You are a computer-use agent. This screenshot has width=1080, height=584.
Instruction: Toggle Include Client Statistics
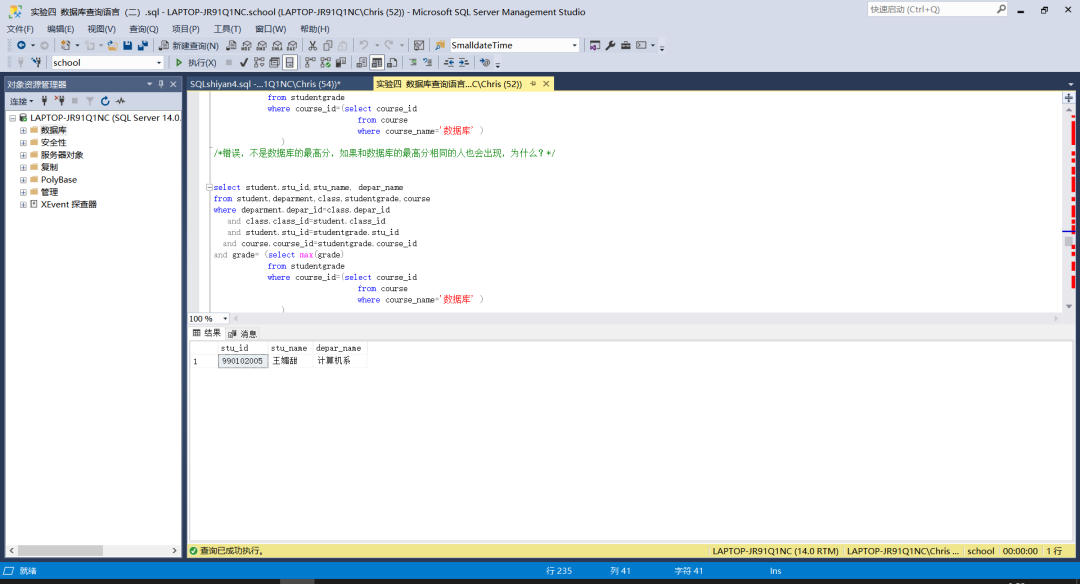click(x=340, y=63)
